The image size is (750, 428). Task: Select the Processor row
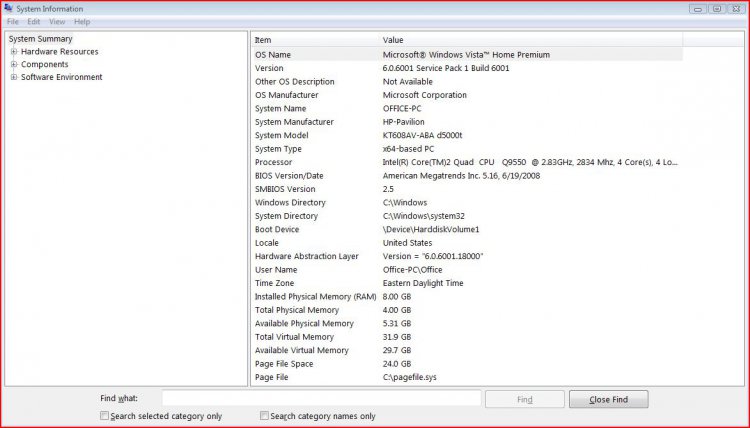467,162
